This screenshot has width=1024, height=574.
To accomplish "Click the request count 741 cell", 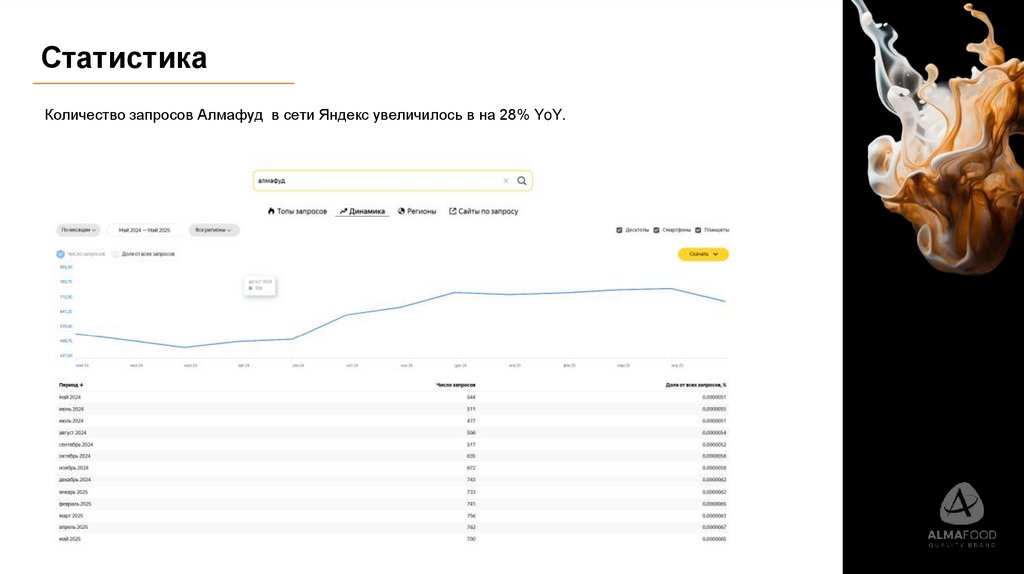I will coord(471,504).
